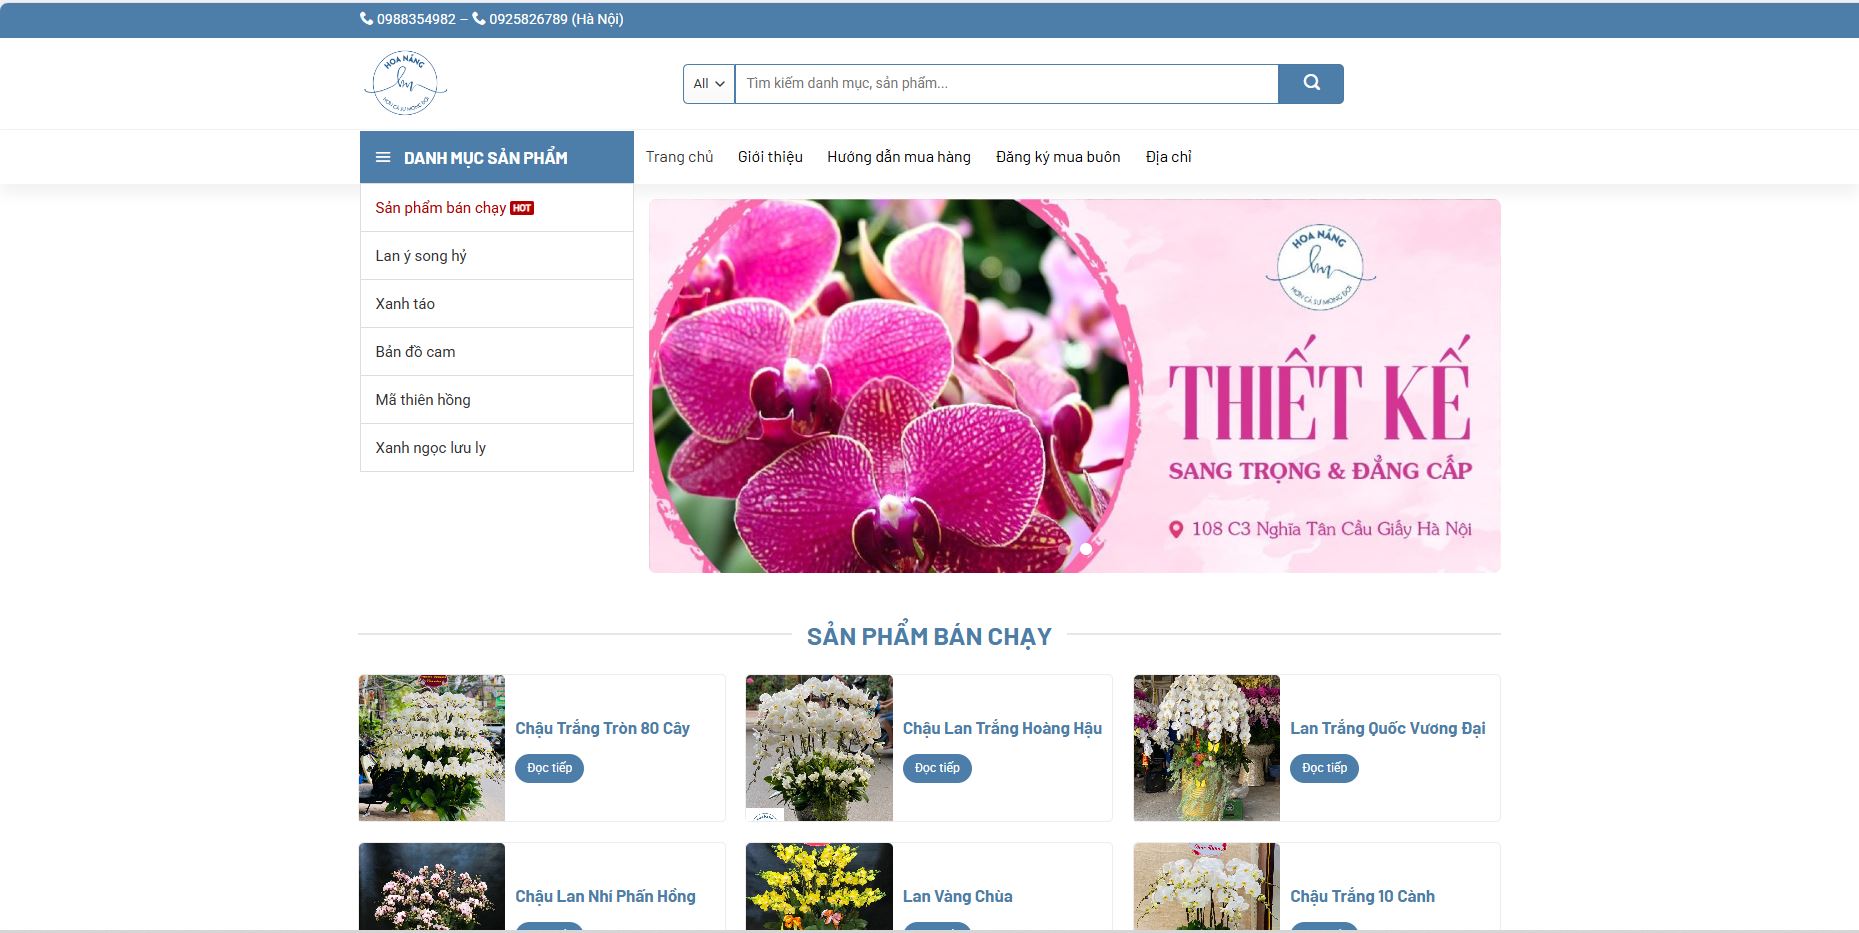Open Chậu Trắng Tròn 80 Cây thumbnail
Image resolution: width=1859 pixels, height=933 pixels.
tap(432, 748)
